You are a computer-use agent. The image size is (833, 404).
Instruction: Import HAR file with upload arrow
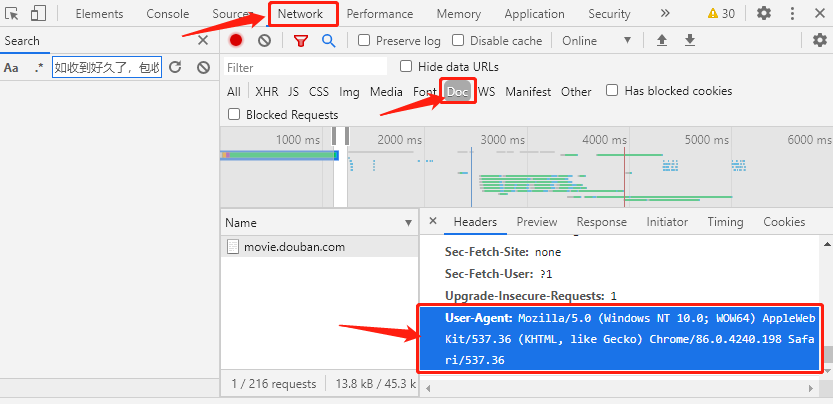(662, 40)
